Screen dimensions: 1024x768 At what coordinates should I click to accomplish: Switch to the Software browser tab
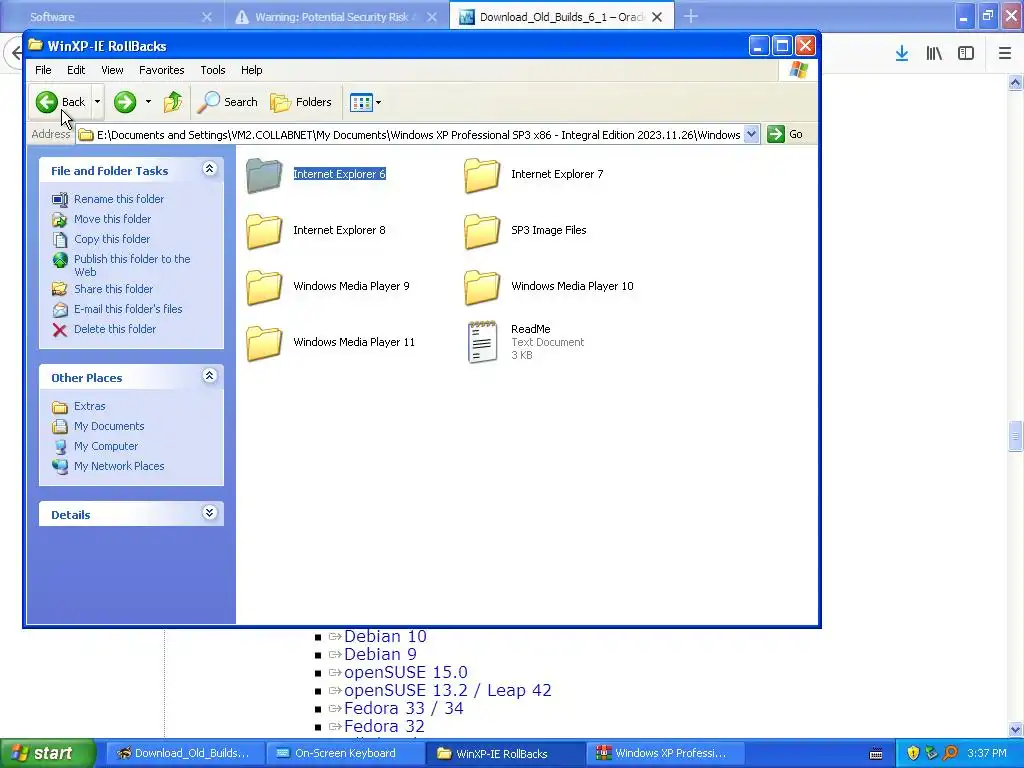click(x=111, y=17)
